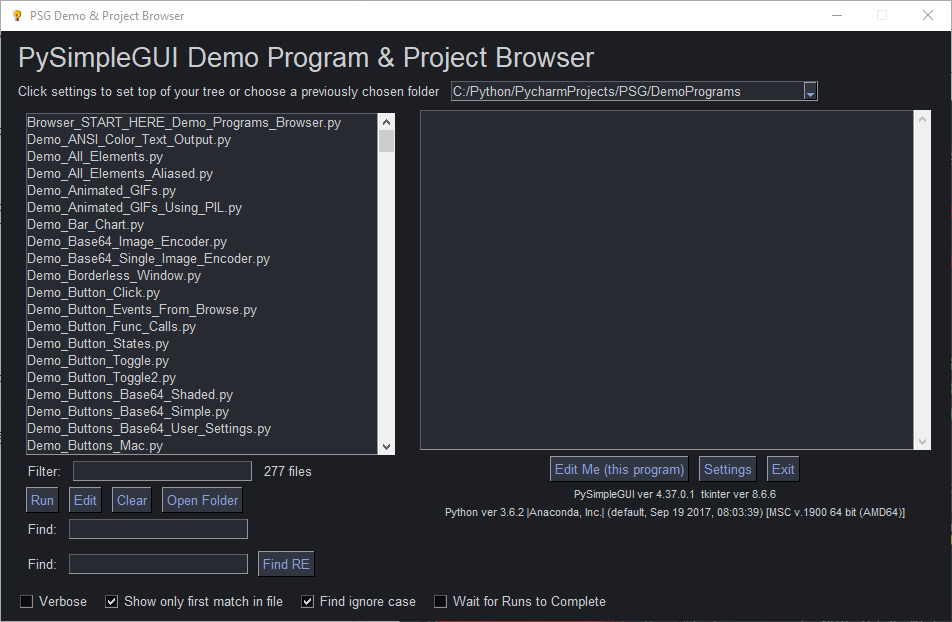Select Demo_All_Elements.py in the file list
Image resolution: width=952 pixels, height=622 pixels.
tap(95, 157)
